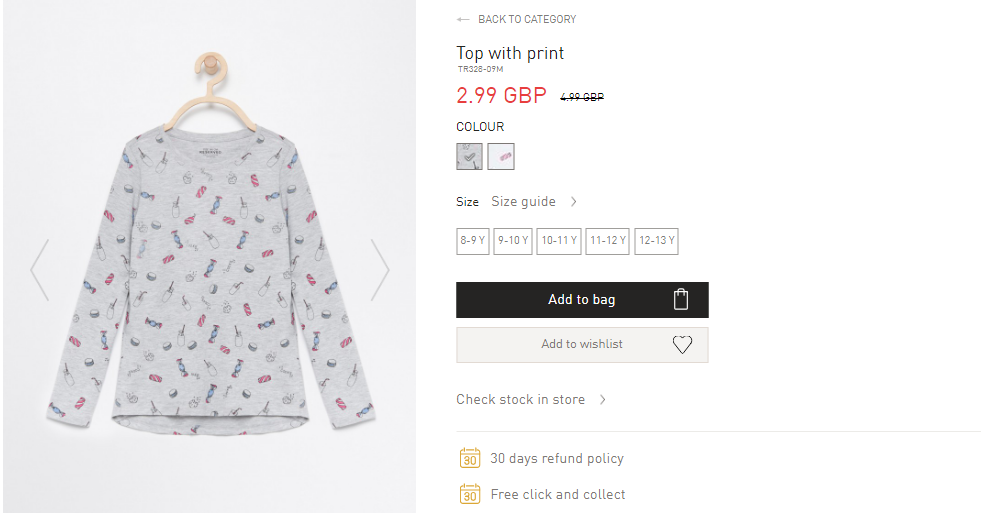This screenshot has height=513, width=981.
Task: Show the previous product image with left arrow
Action: [x=40, y=270]
